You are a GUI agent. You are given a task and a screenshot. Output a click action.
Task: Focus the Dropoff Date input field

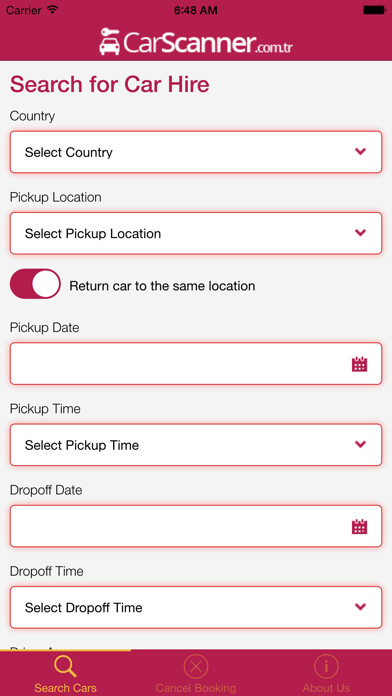point(196,526)
